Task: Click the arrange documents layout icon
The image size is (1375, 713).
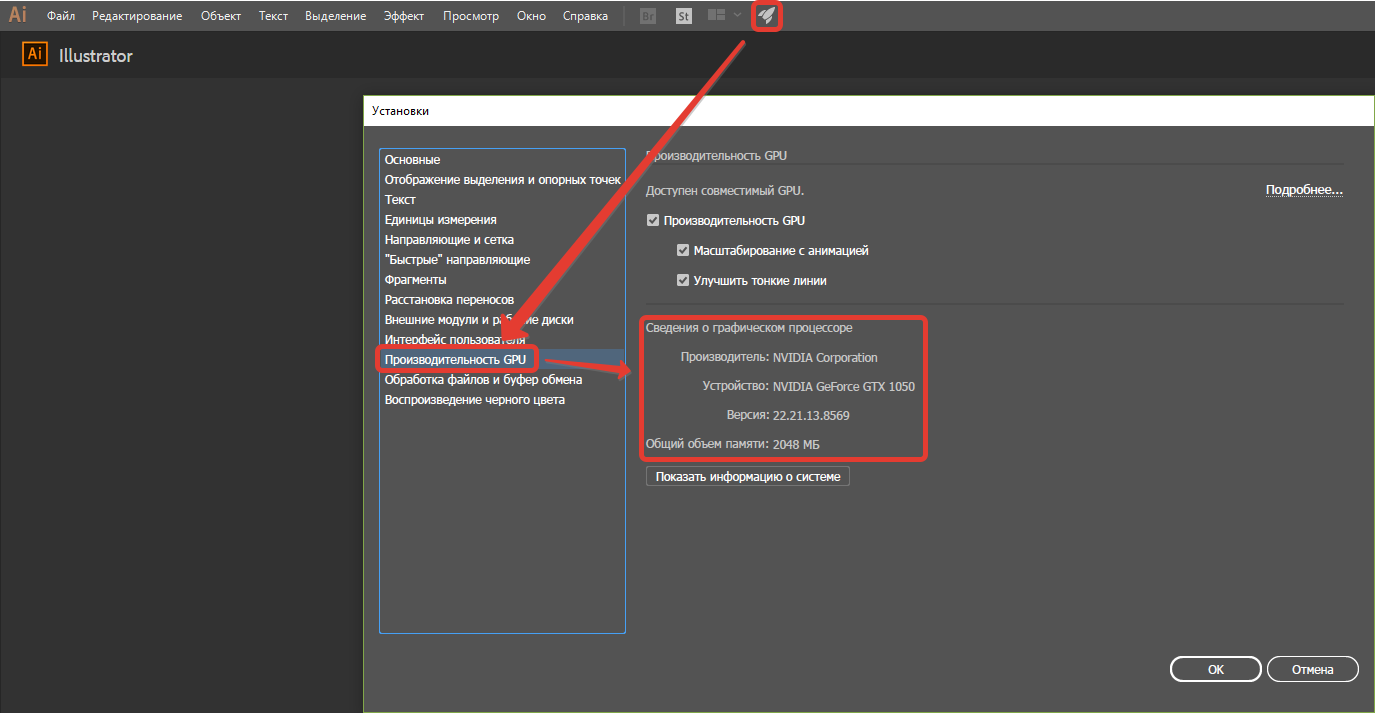Action: pos(716,15)
